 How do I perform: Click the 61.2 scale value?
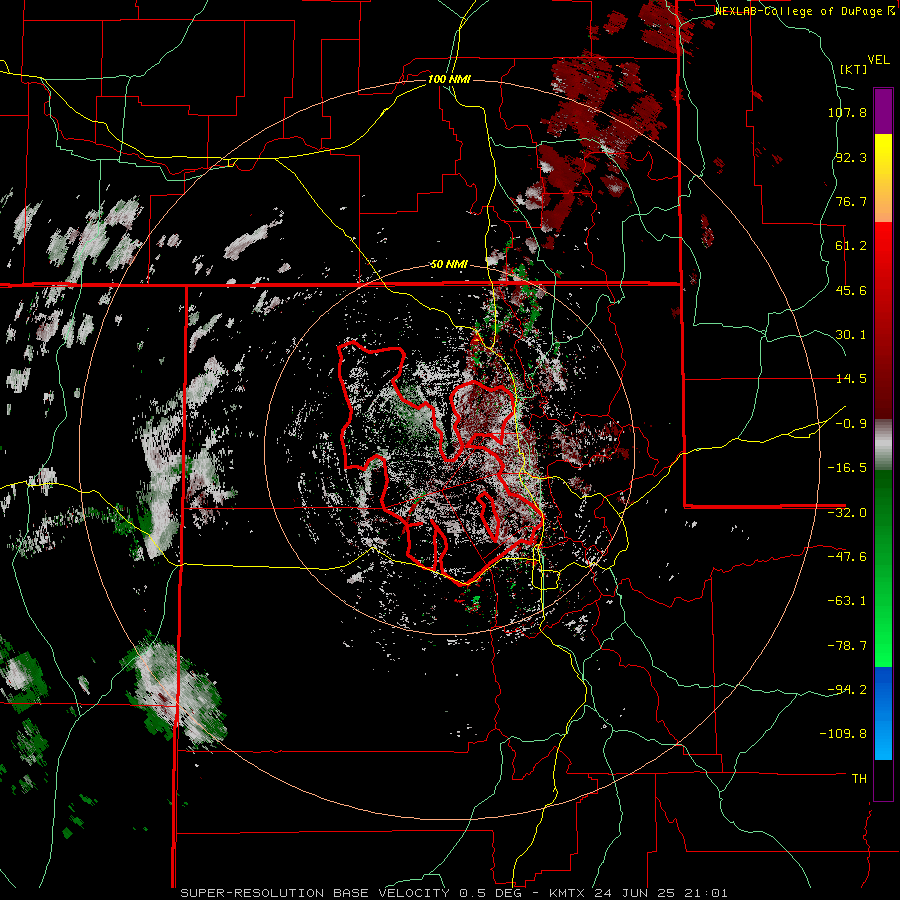point(851,246)
